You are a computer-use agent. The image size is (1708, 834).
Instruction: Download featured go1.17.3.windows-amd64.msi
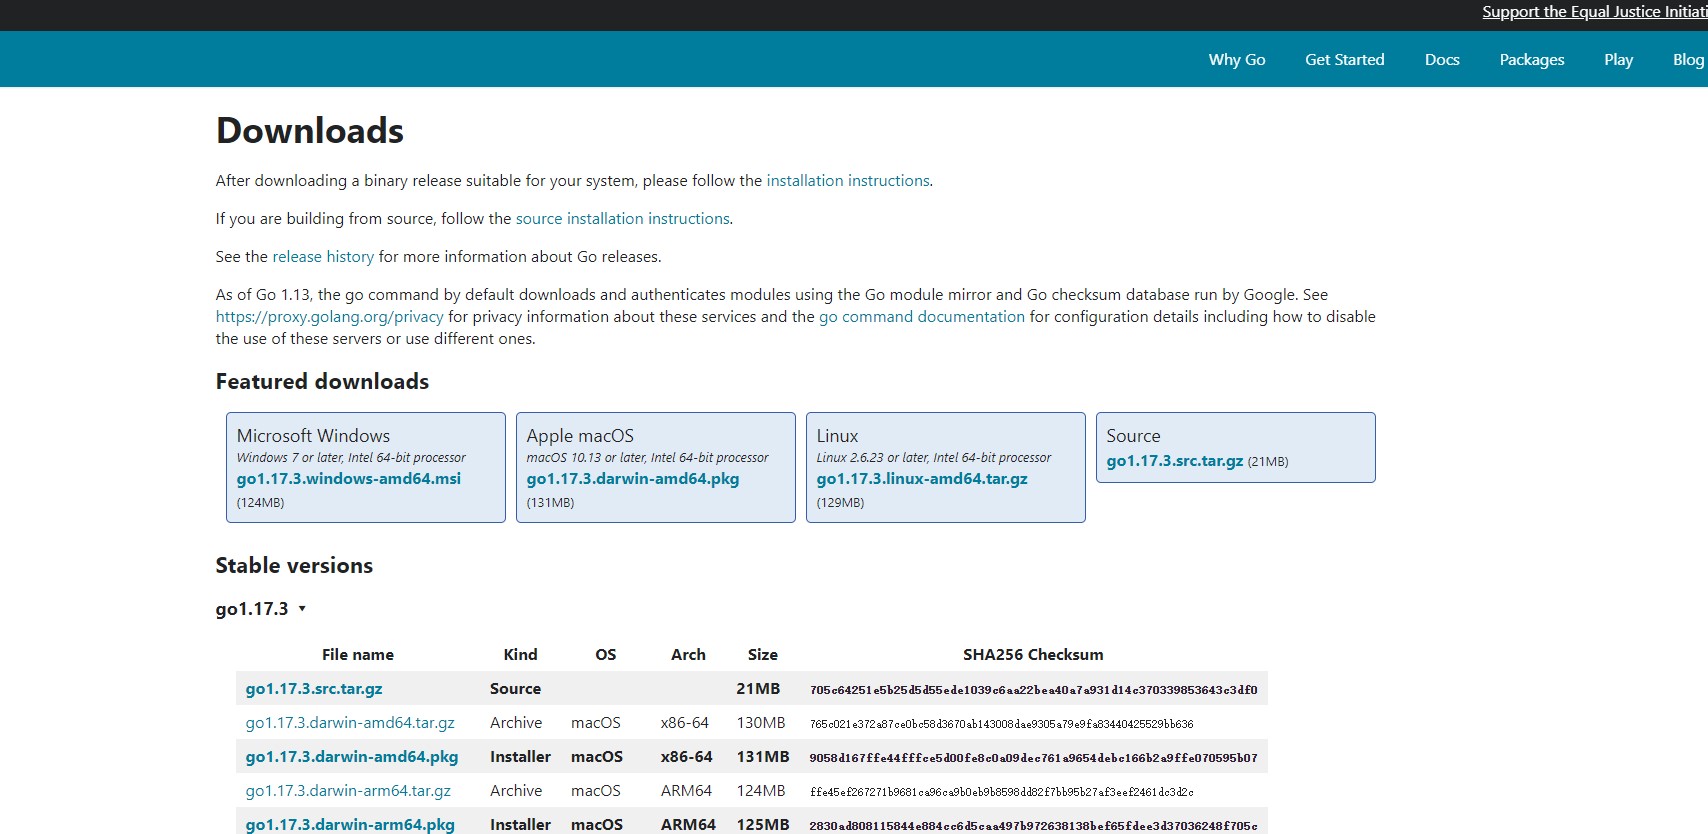(349, 479)
